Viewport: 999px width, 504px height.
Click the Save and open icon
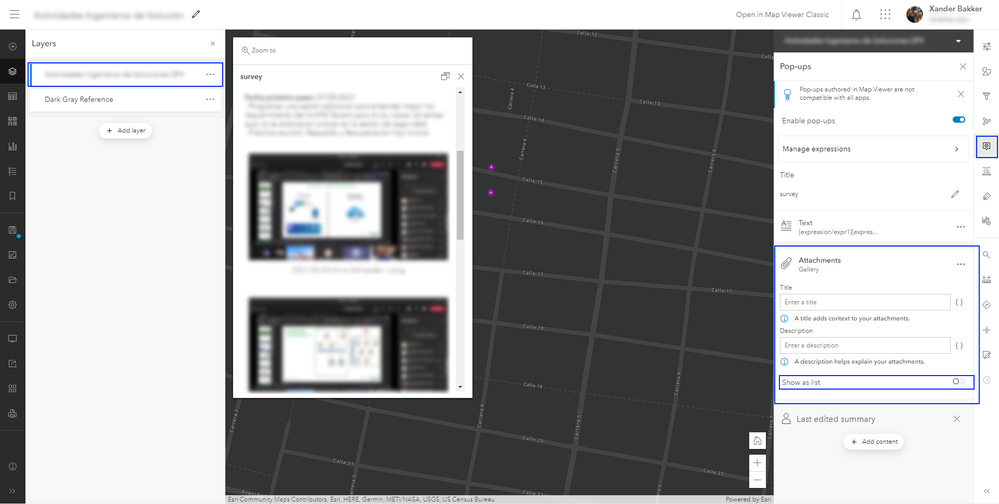click(12, 230)
